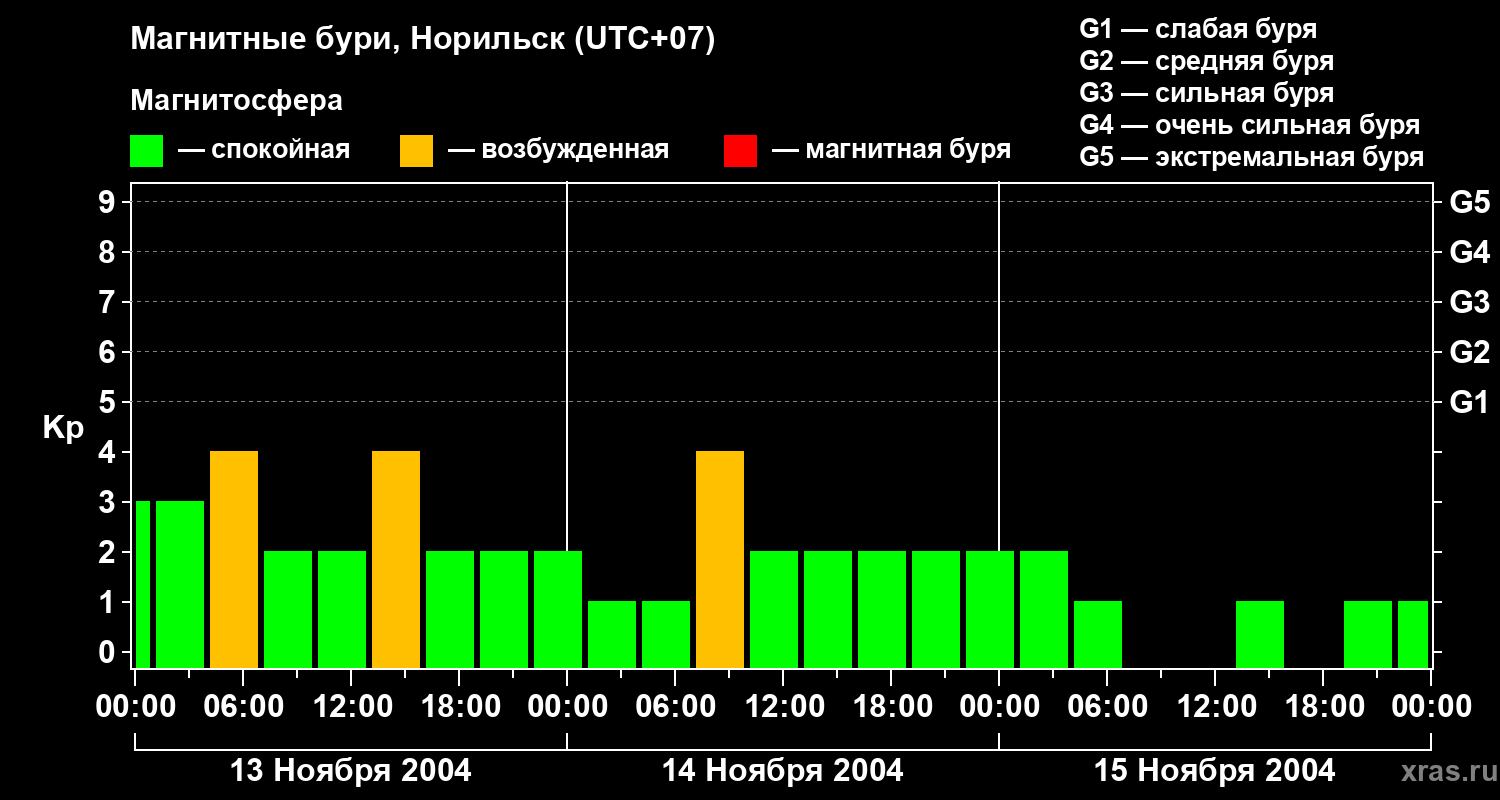1500x800 pixels.
Task: Select the 'G3 — сильная буря' legend line
Action: (x=1206, y=93)
